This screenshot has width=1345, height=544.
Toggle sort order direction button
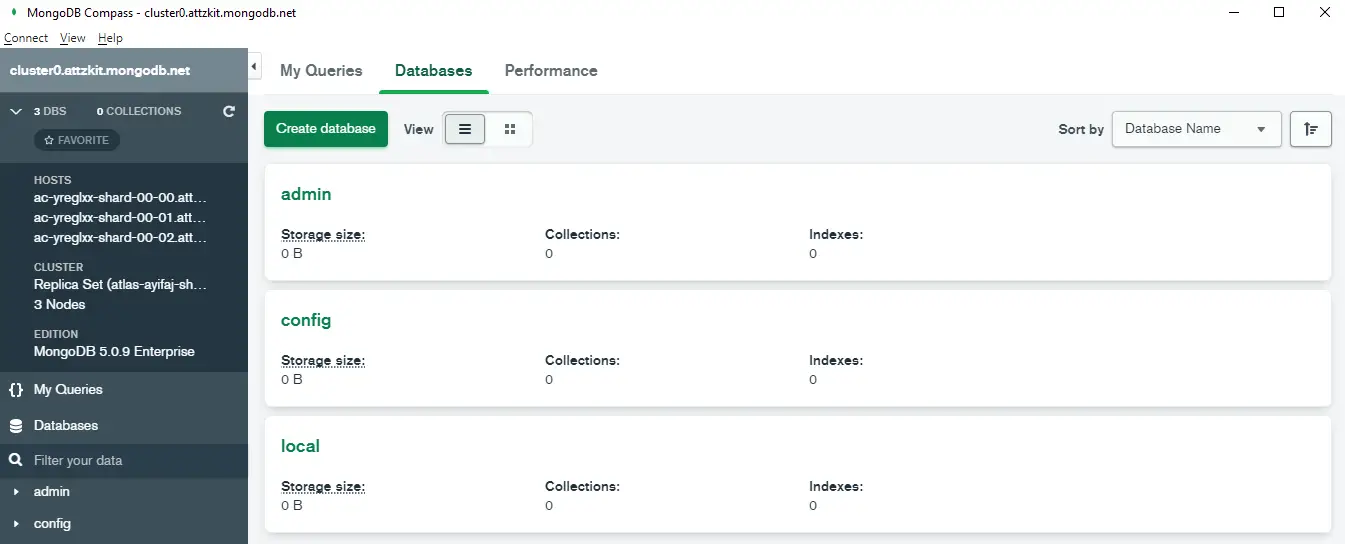tap(1311, 129)
